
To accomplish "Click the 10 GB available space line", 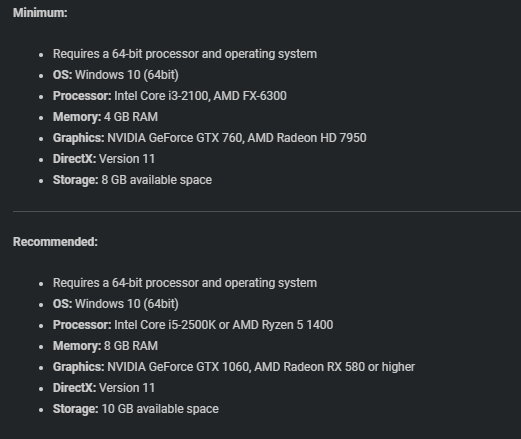I will (136, 409).
